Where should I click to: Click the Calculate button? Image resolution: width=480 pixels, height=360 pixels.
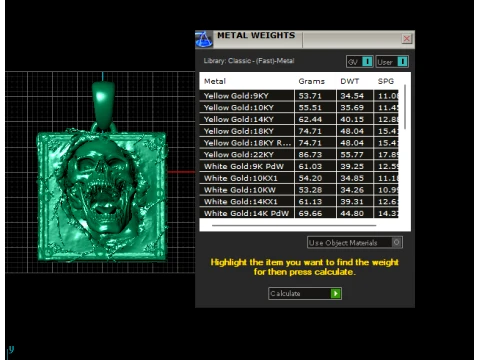click(x=305, y=293)
